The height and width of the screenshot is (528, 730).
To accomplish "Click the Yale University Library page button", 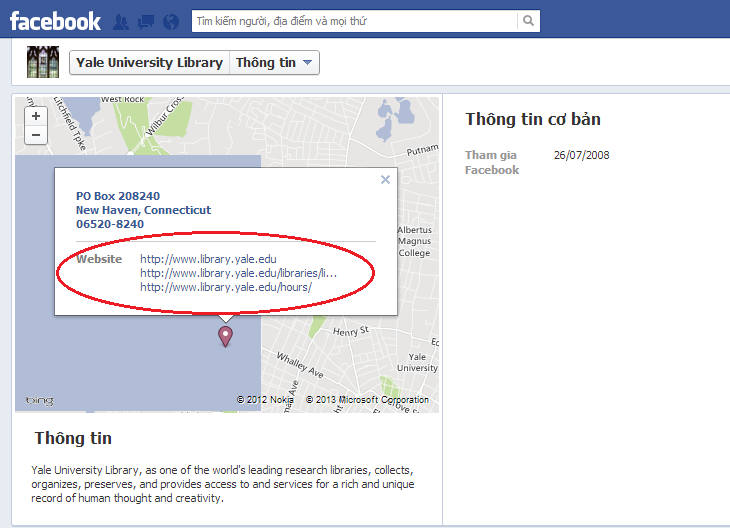I will pos(149,63).
